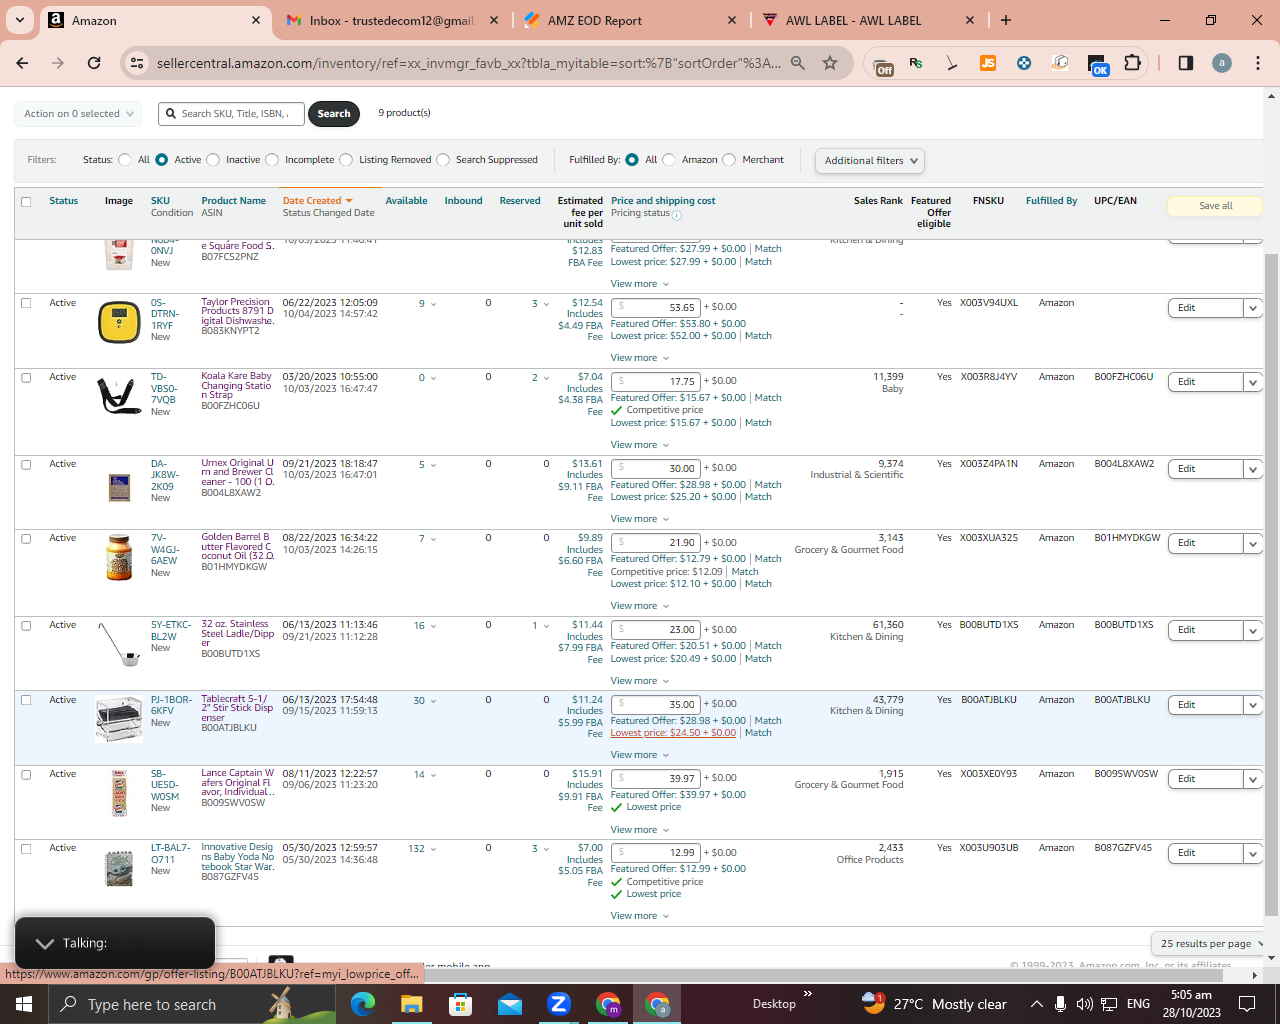
Task: Sort by the Available column header
Action: click(406, 201)
